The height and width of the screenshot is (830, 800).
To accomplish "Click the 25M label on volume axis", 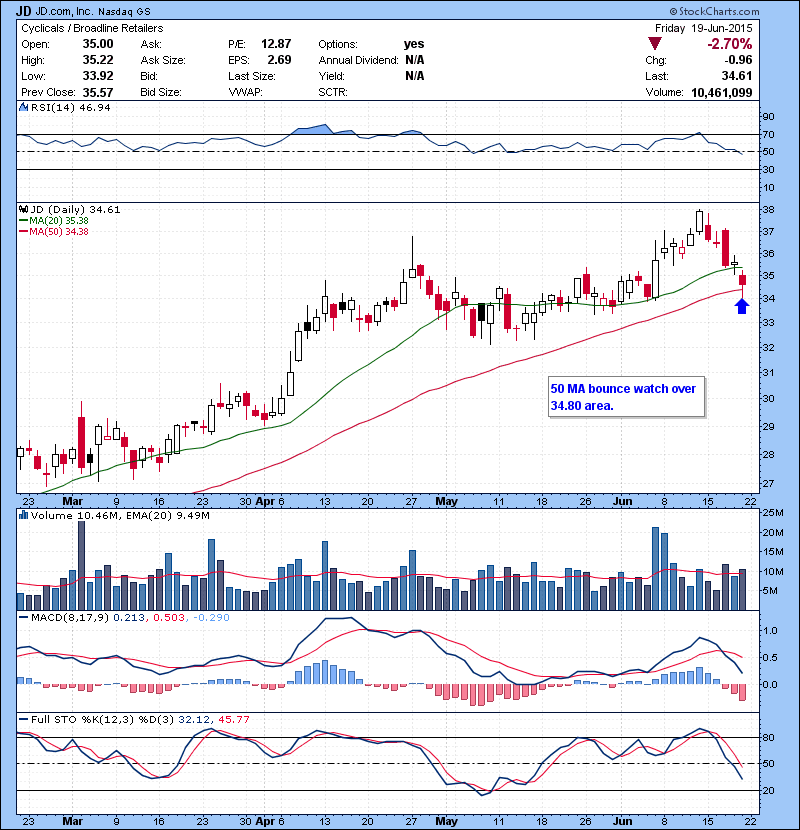I will (x=772, y=512).
